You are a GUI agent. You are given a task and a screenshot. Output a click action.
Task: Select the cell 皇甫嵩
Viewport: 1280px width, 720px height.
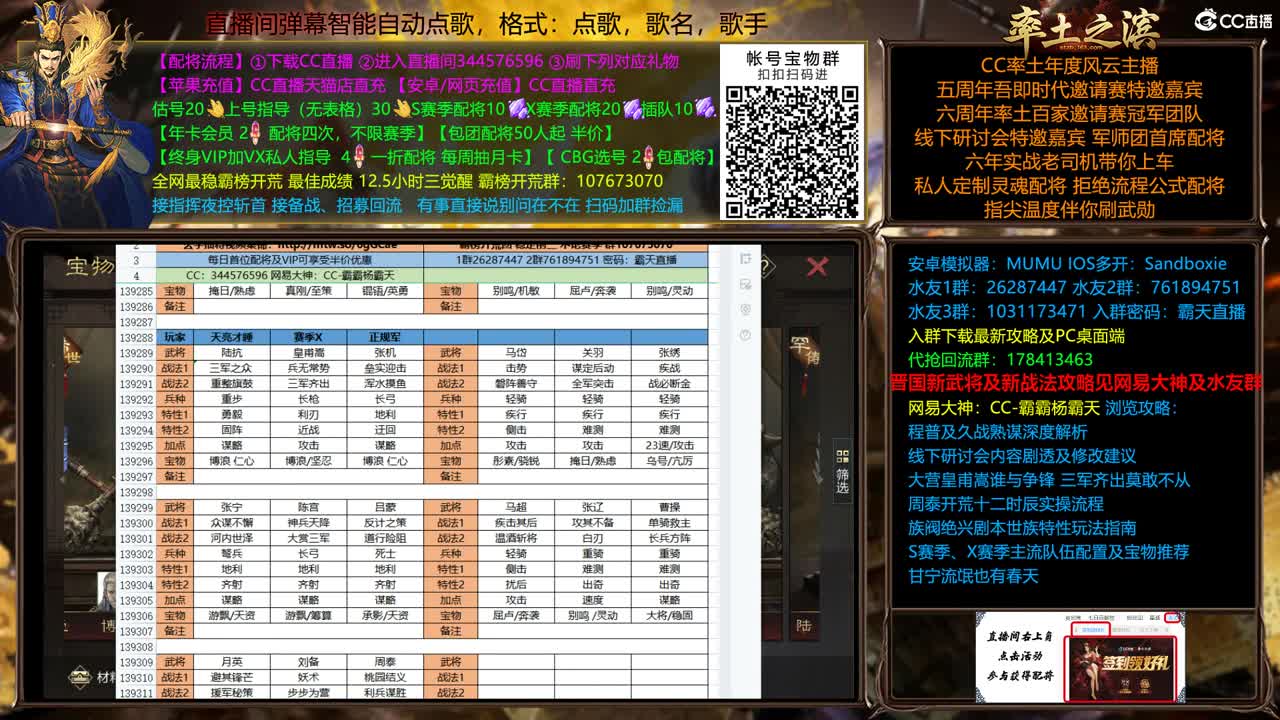coord(309,353)
